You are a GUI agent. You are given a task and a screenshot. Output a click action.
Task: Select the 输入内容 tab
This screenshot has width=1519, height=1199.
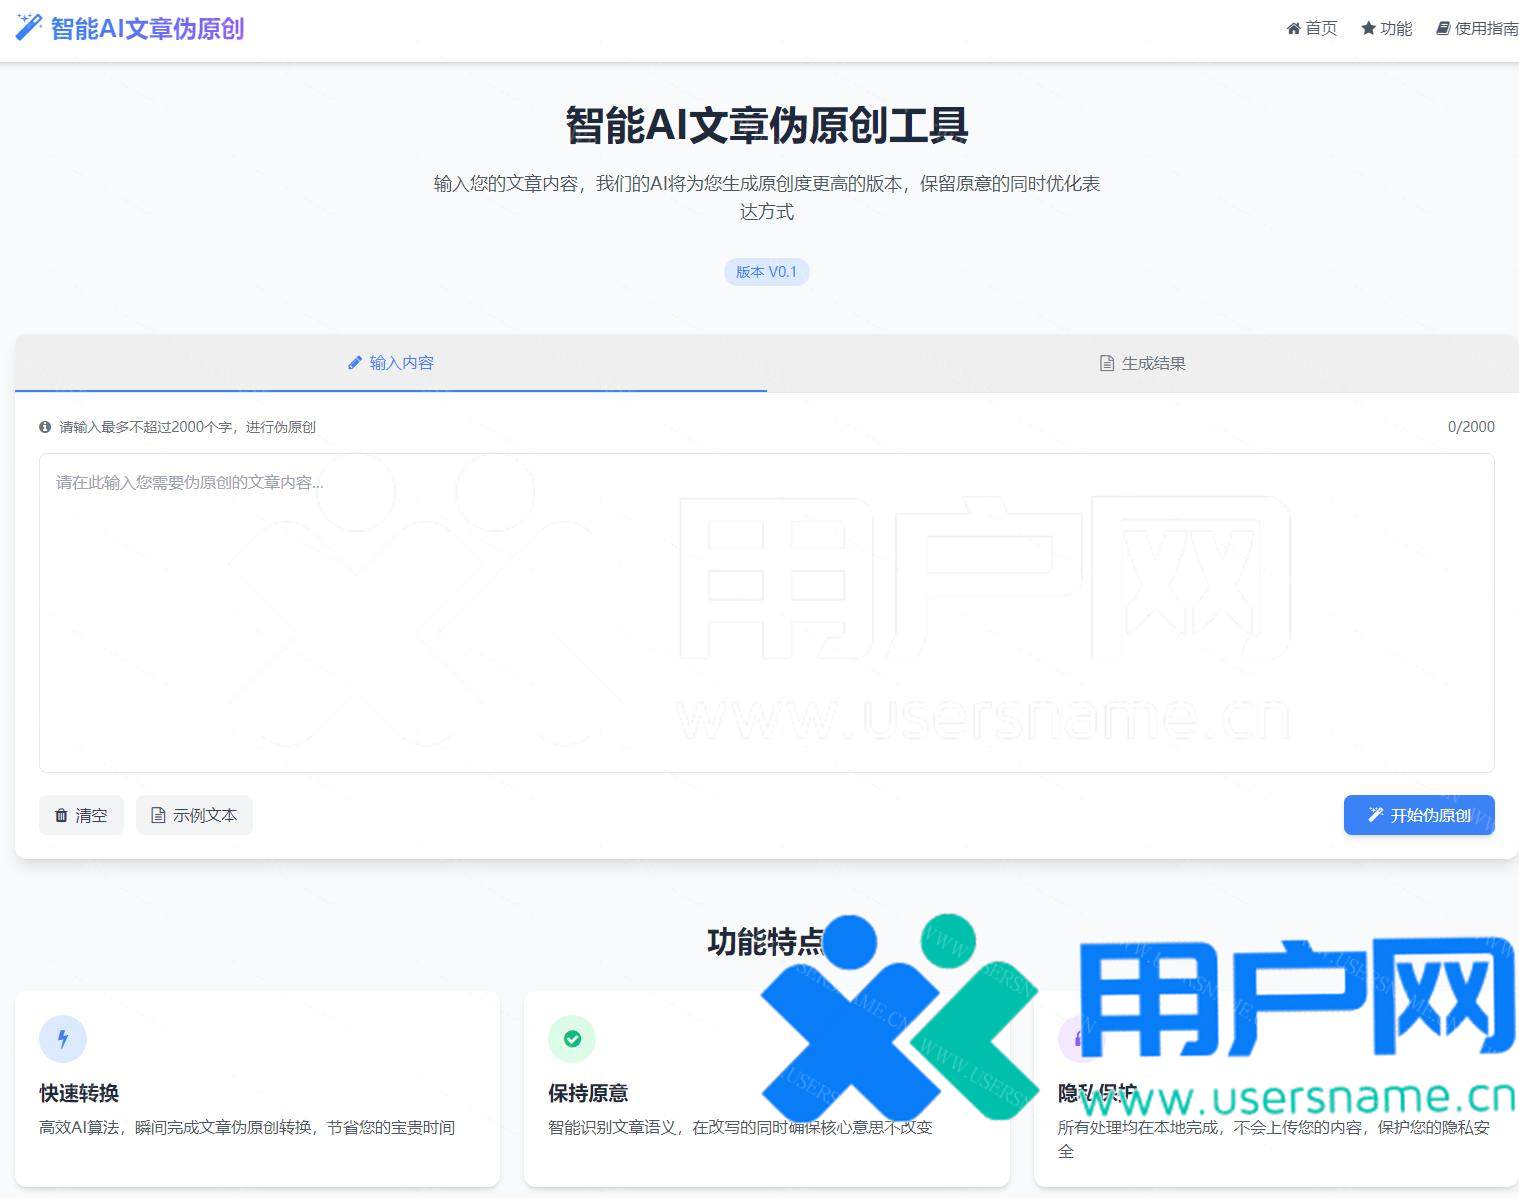(x=390, y=362)
